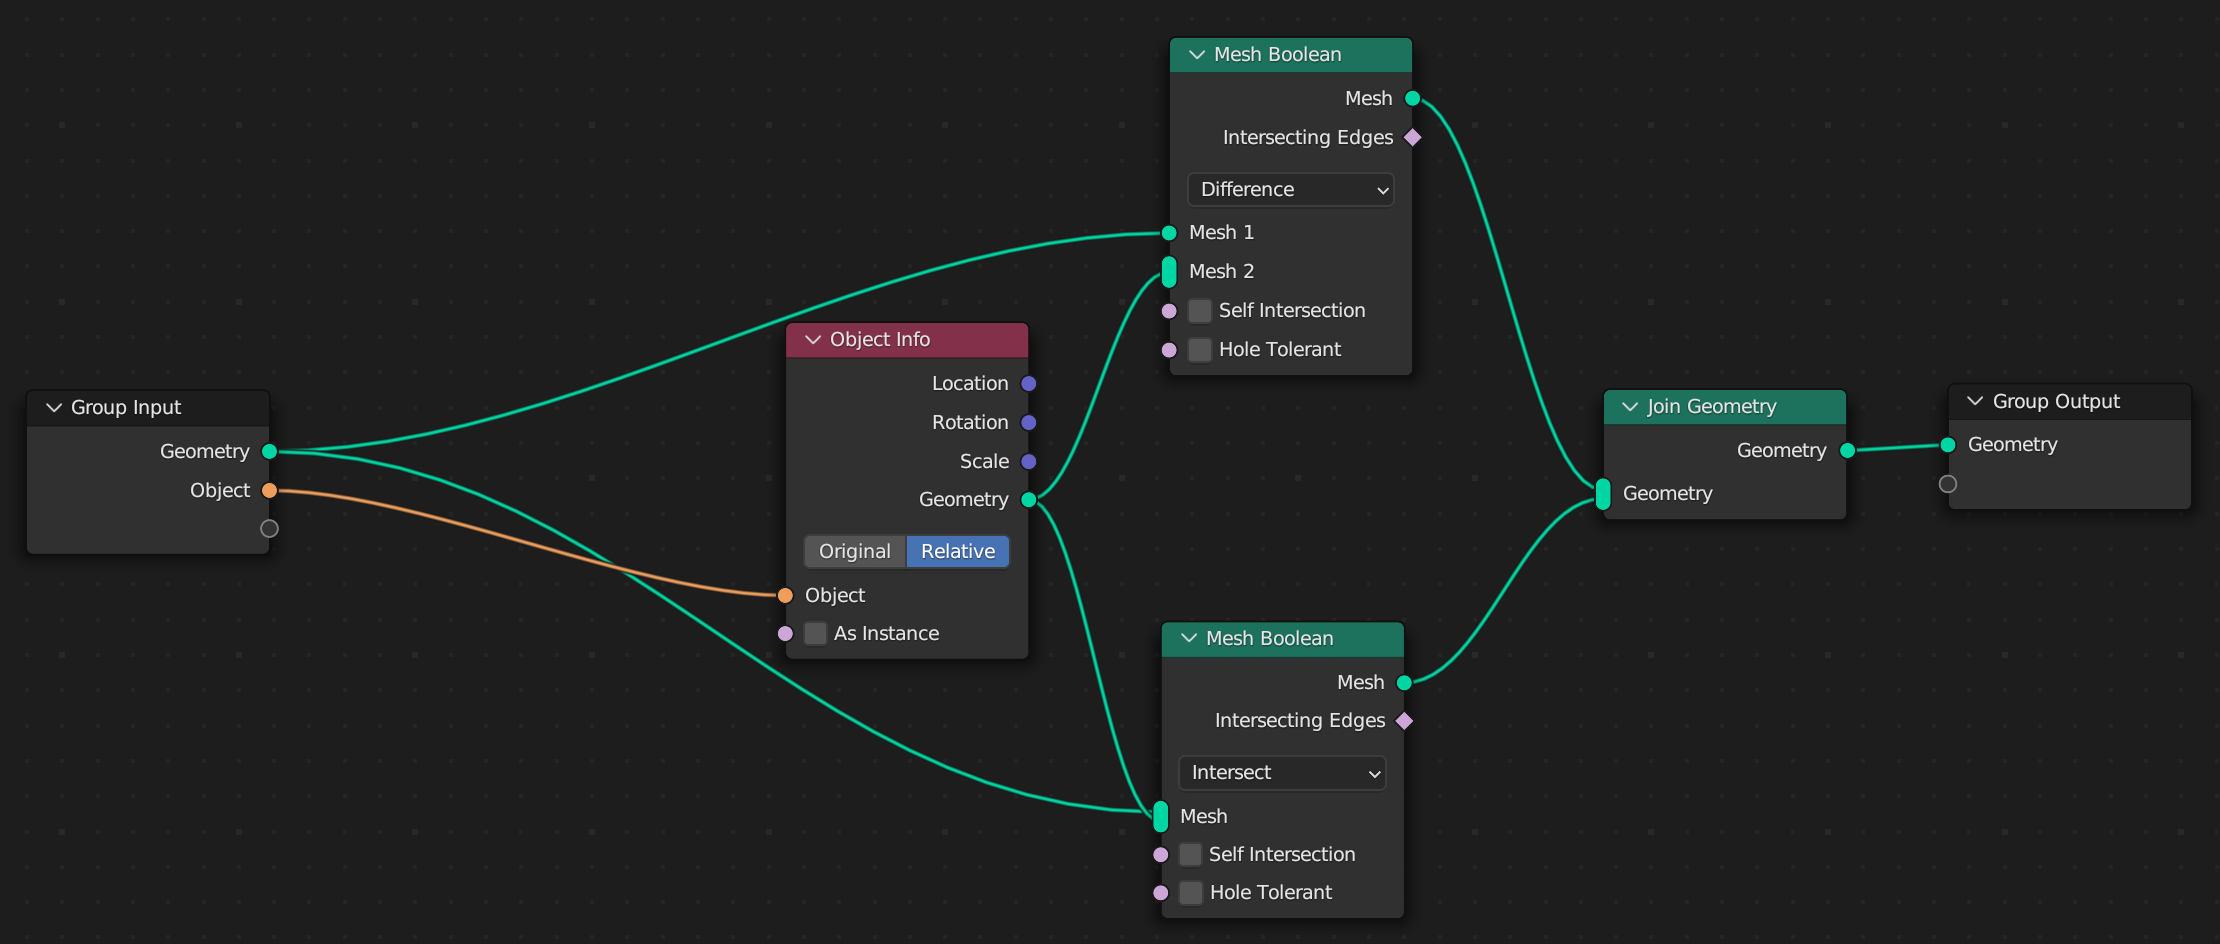Image resolution: width=2220 pixels, height=944 pixels.
Task: Click the Location output socket on Object Info
Action: tap(1028, 383)
